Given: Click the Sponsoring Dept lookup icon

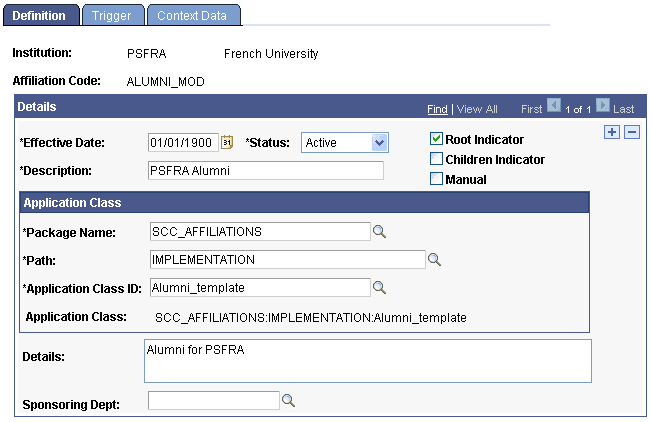Looking at the screenshot, I should pos(287,400).
